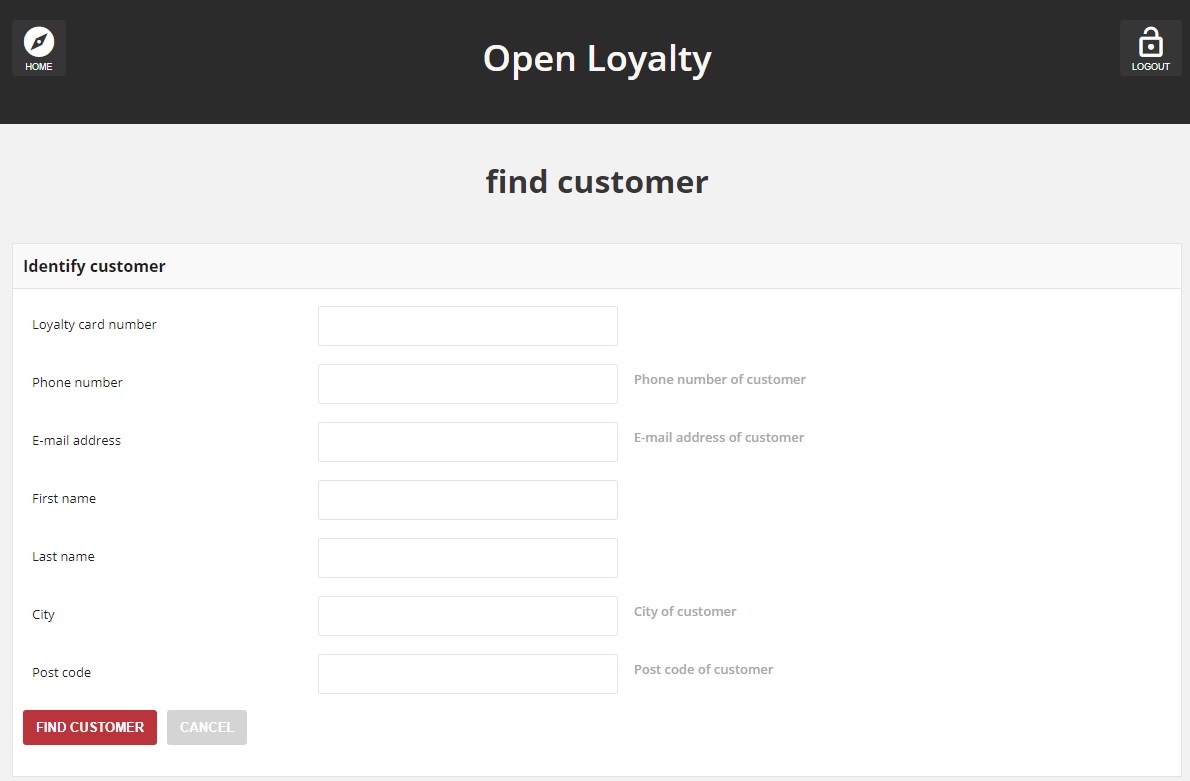Click the "E-mail address" field label
The height and width of the screenshot is (781, 1190).
coord(76,440)
